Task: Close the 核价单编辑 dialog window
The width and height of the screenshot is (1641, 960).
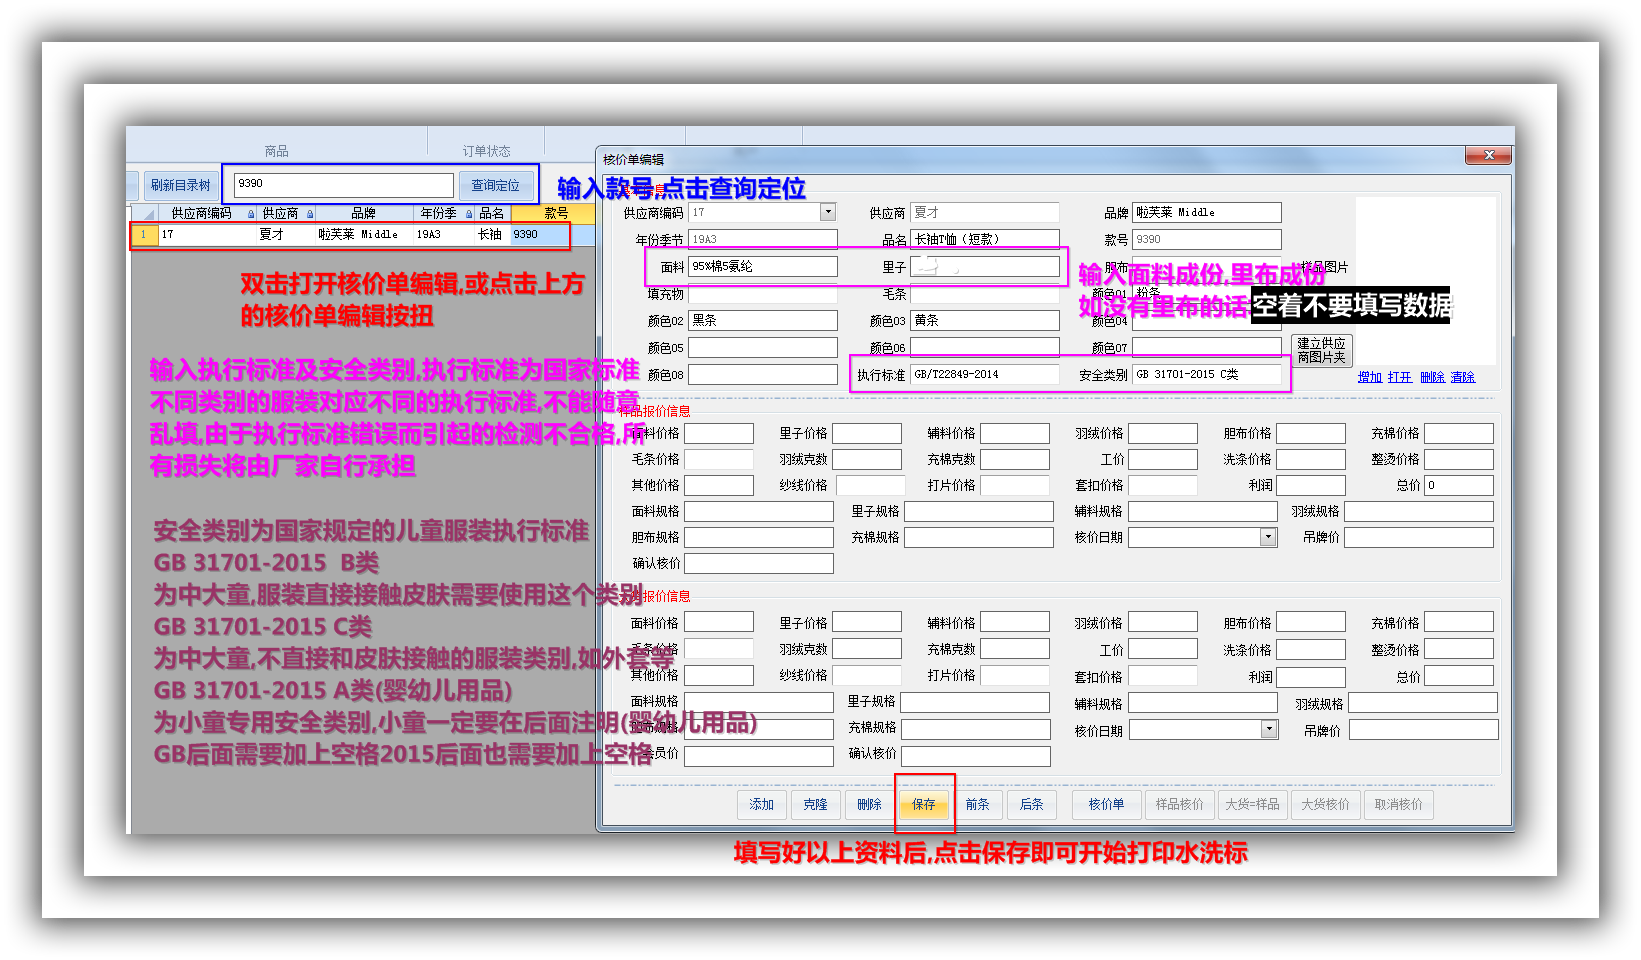Action: pyautogui.click(x=1488, y=155)
